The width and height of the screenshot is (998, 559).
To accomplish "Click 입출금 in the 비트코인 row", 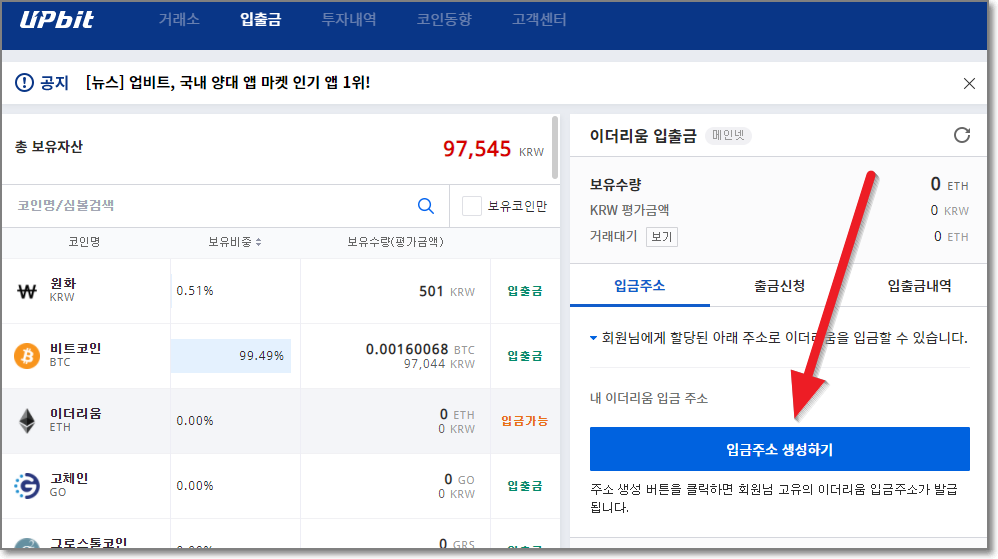I will click(525, 356).
